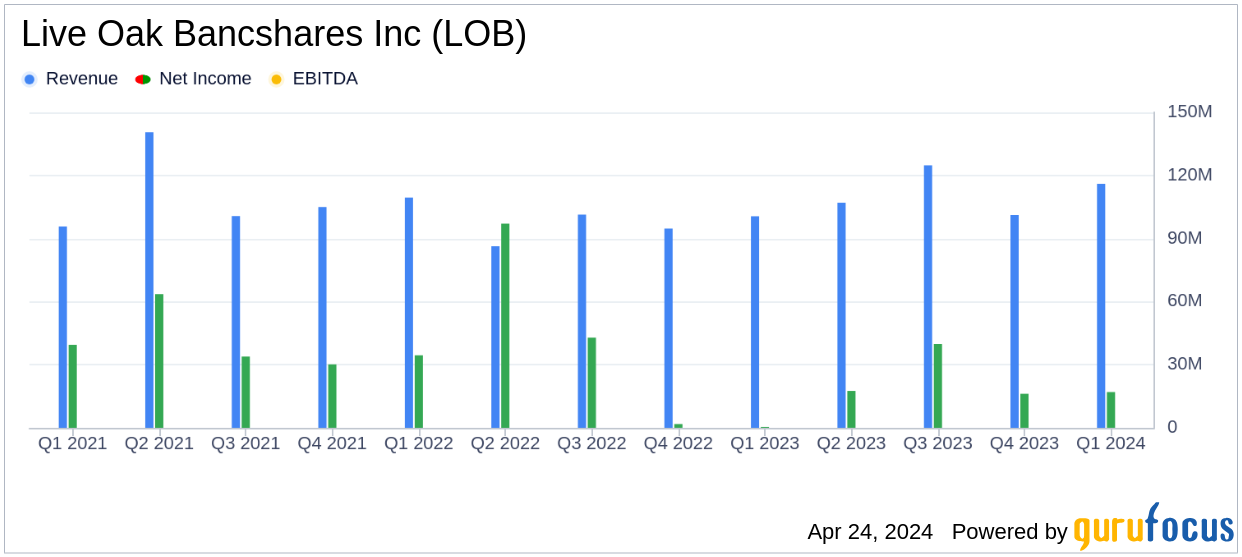Click the Apr 24, 2024 date text
The height and width of the screenshot is (557, 1242).
(870, 532)
